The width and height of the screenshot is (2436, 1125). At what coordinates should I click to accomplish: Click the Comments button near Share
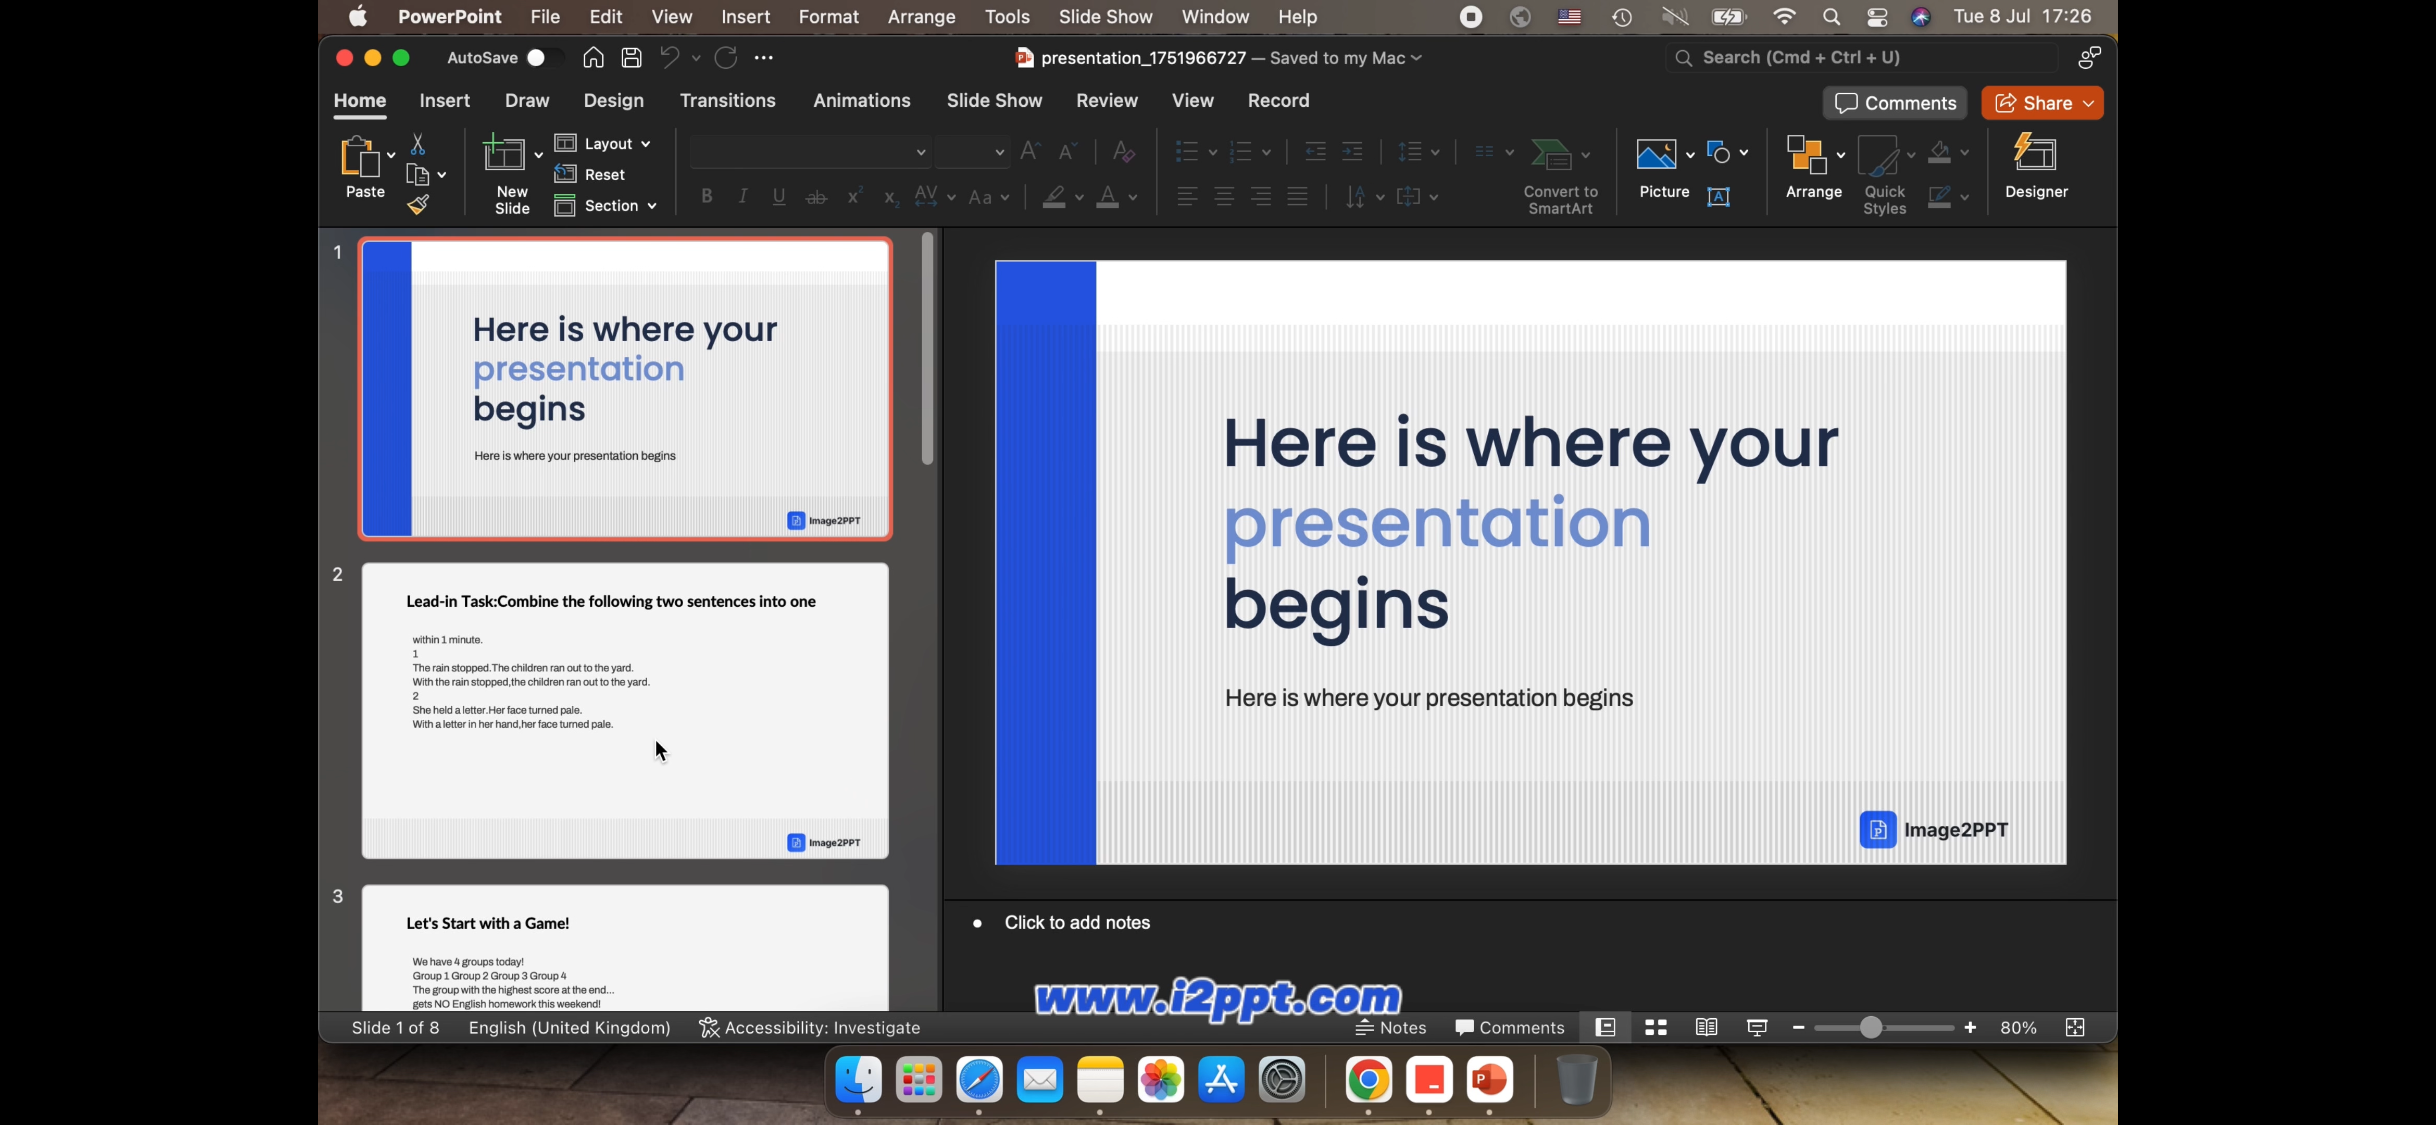click(x=1894, y=103)
